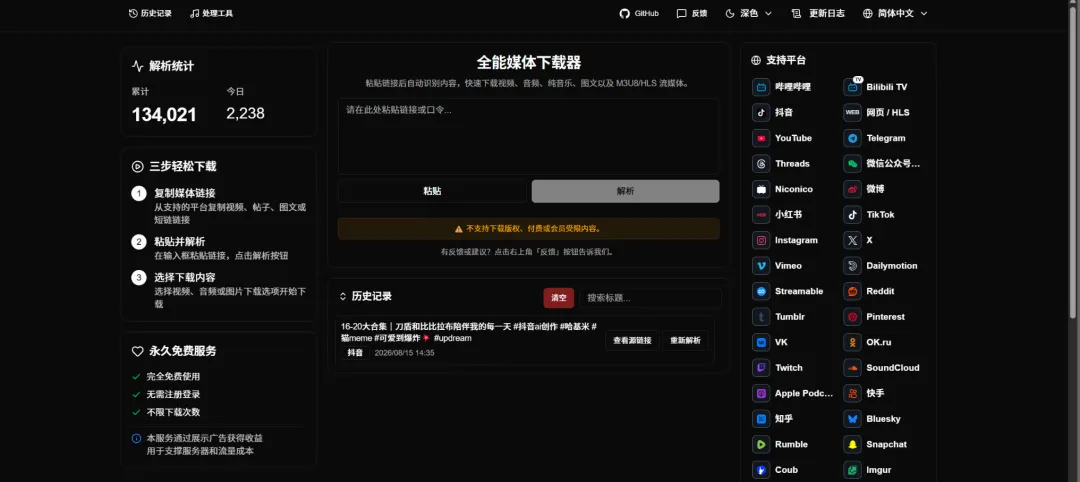Select the Niconico platform icon

click(761, 189)
